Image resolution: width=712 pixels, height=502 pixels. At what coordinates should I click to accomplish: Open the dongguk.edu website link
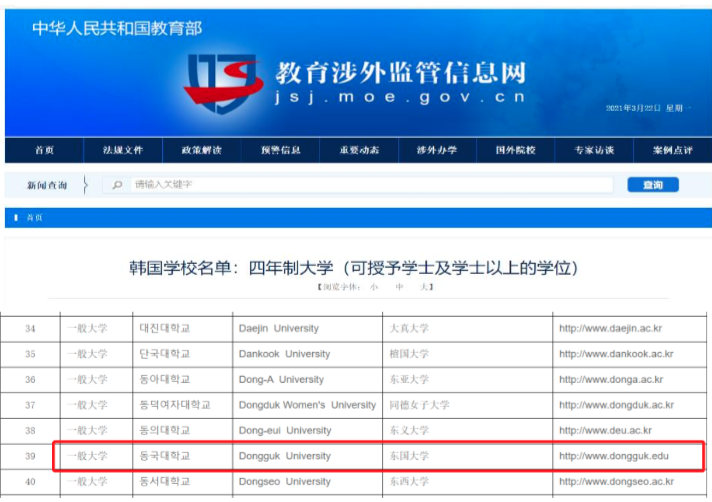tap(614, 456)
